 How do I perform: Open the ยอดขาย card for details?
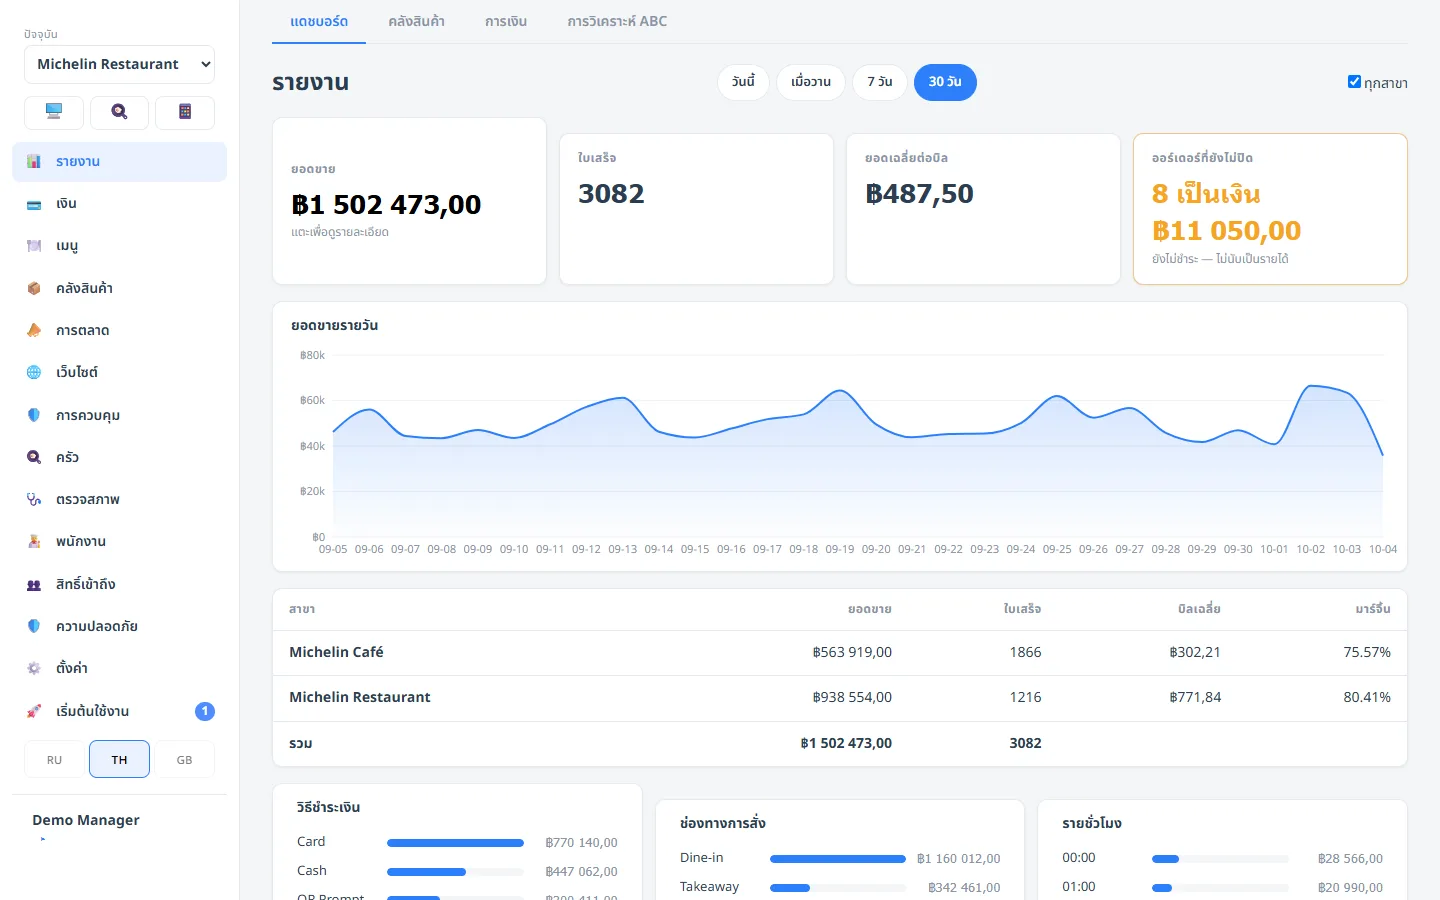[409, 201]
